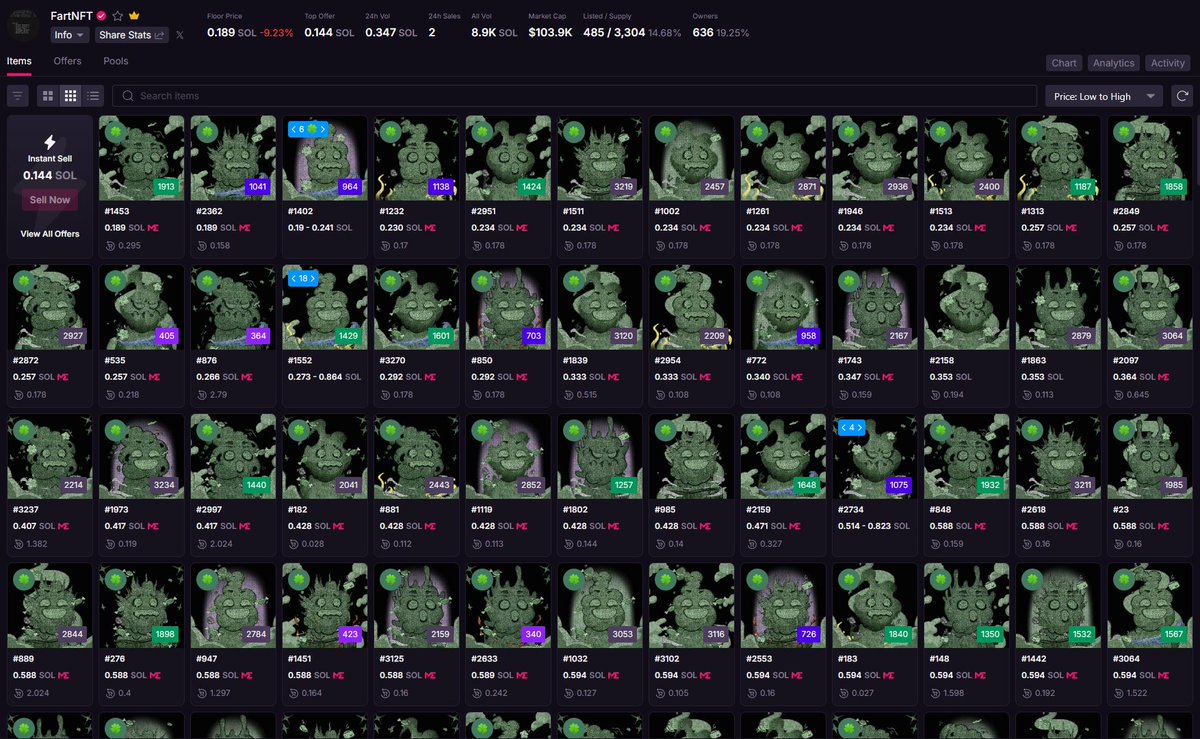Open View All Offers
Screen dimensions: 1200x739
[50, 233]
